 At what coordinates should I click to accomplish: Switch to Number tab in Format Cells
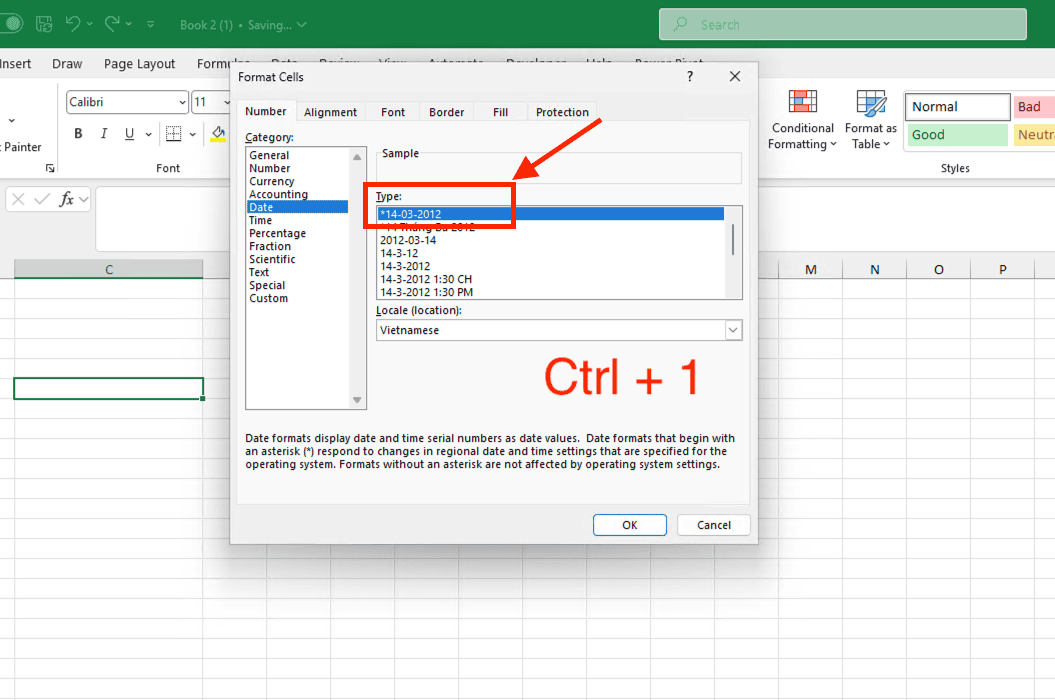(266, 112)
